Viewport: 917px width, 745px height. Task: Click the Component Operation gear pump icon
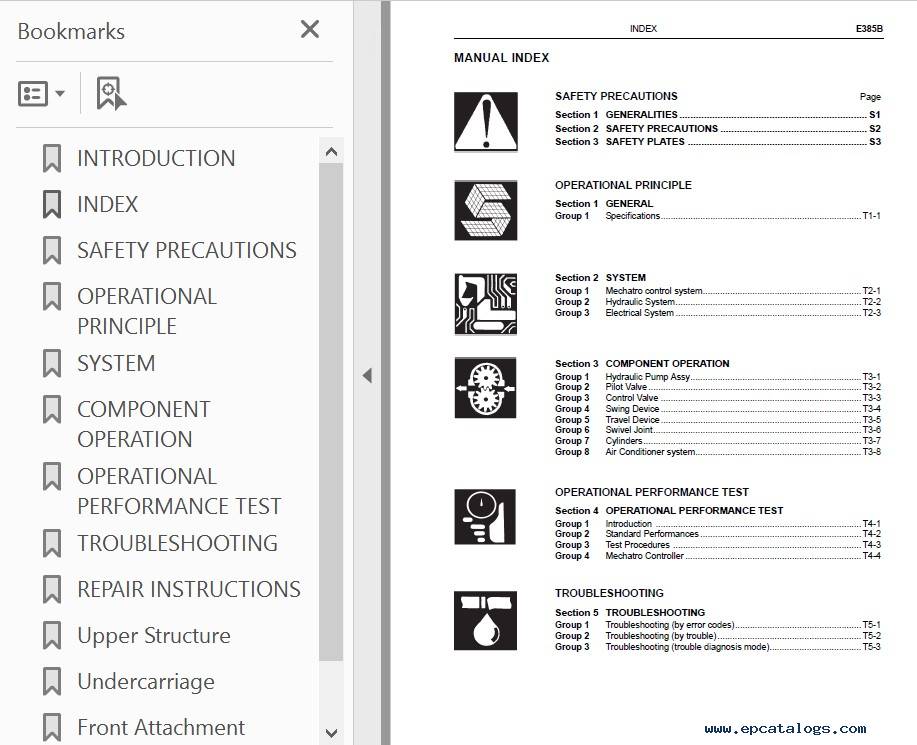(x=485, y=388)
